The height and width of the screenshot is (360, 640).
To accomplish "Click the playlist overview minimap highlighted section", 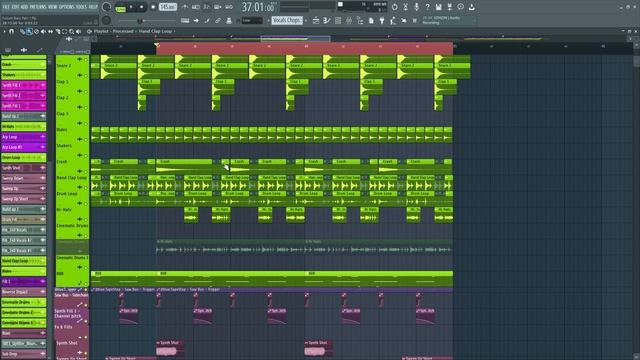I will tap(296, 38).
